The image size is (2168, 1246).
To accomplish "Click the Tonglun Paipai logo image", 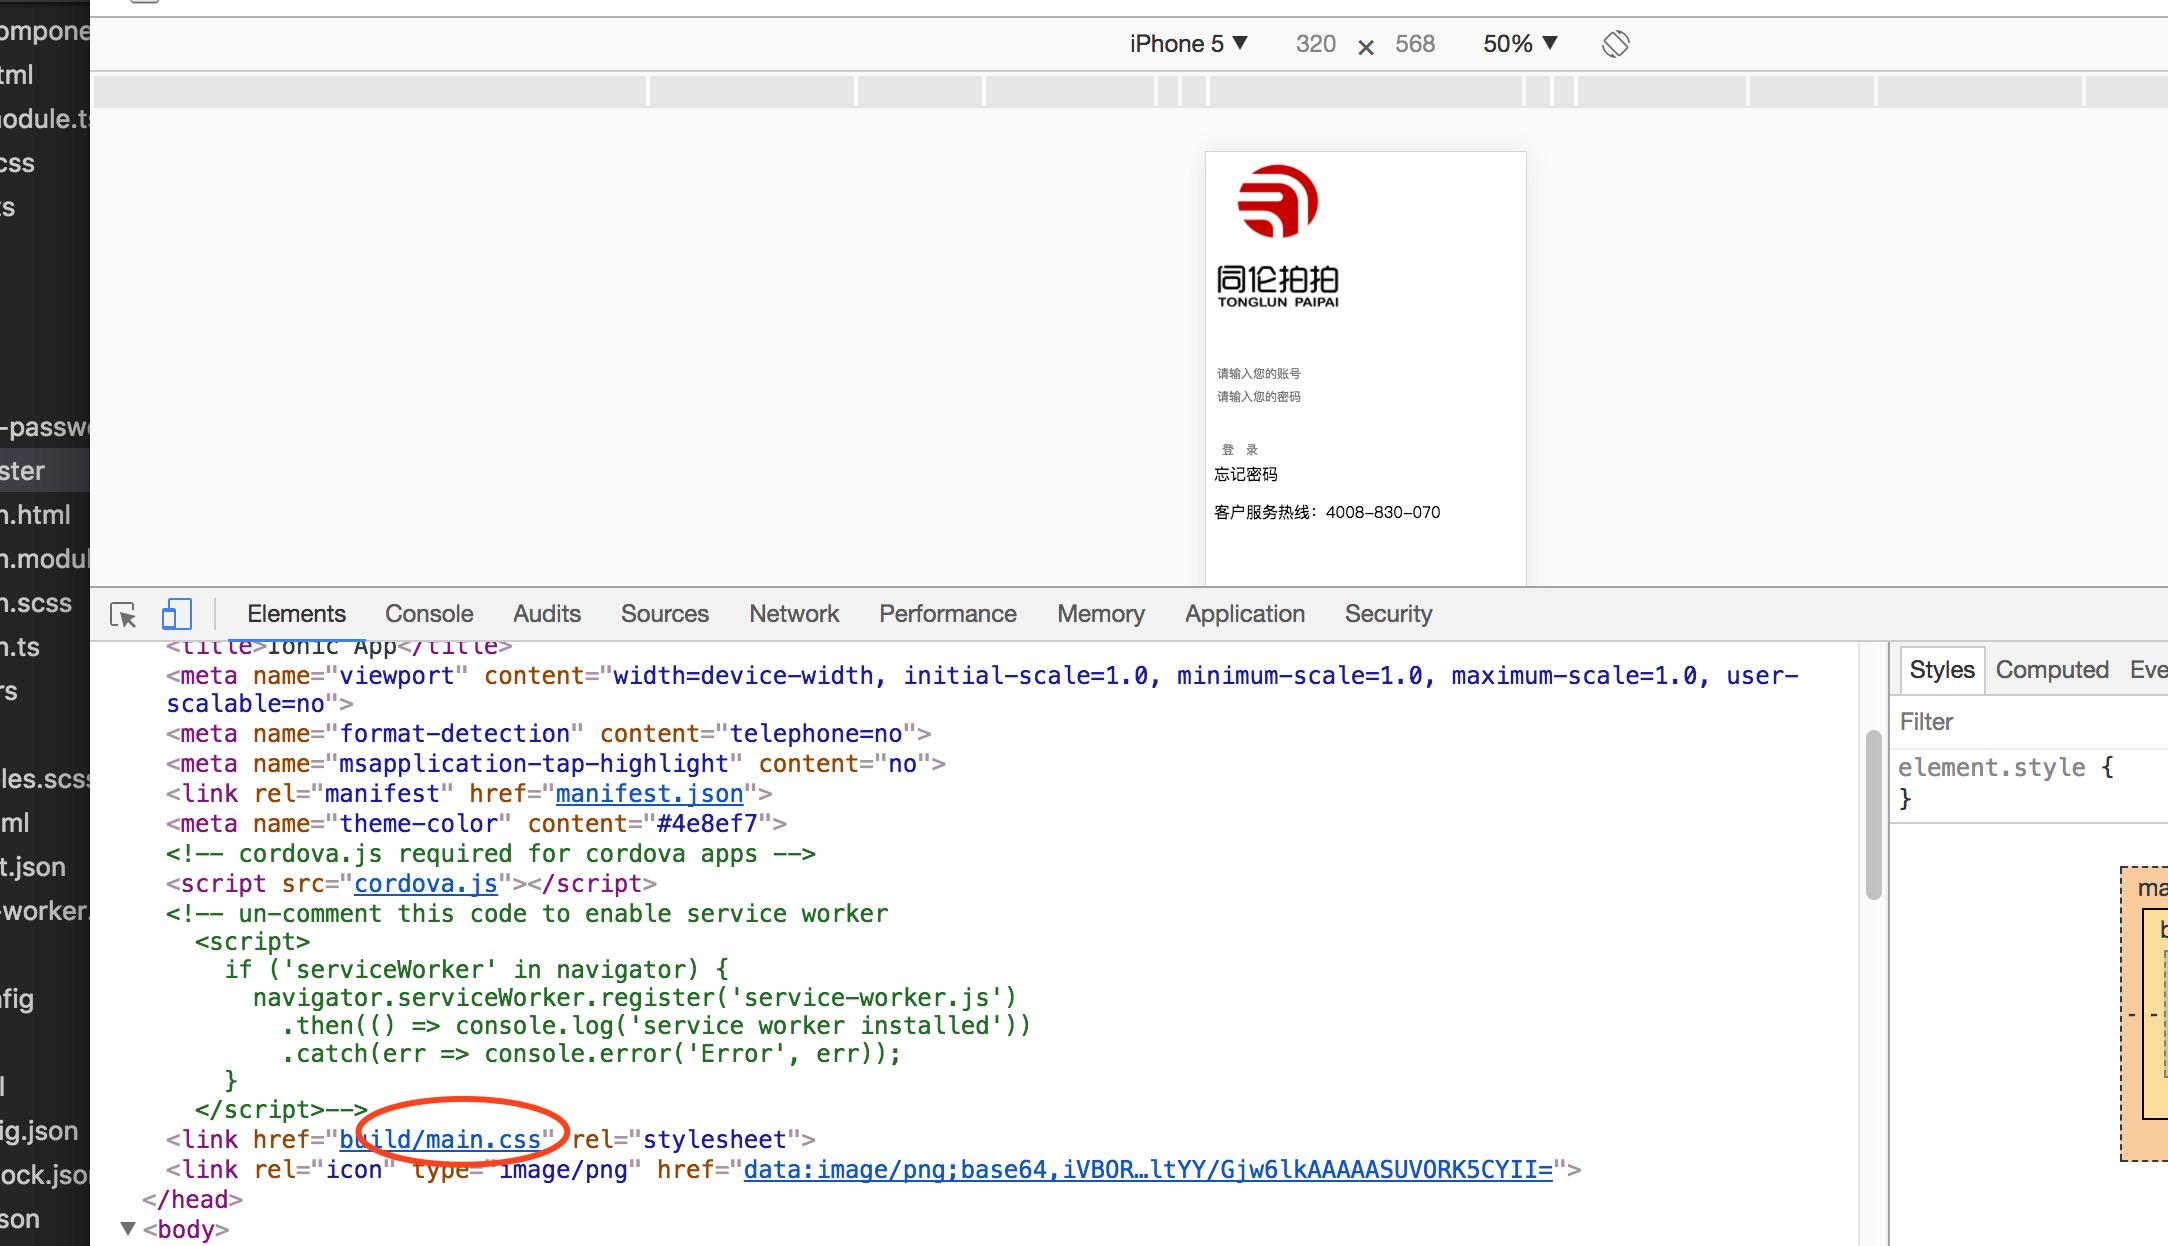I will click(1278, 237).
